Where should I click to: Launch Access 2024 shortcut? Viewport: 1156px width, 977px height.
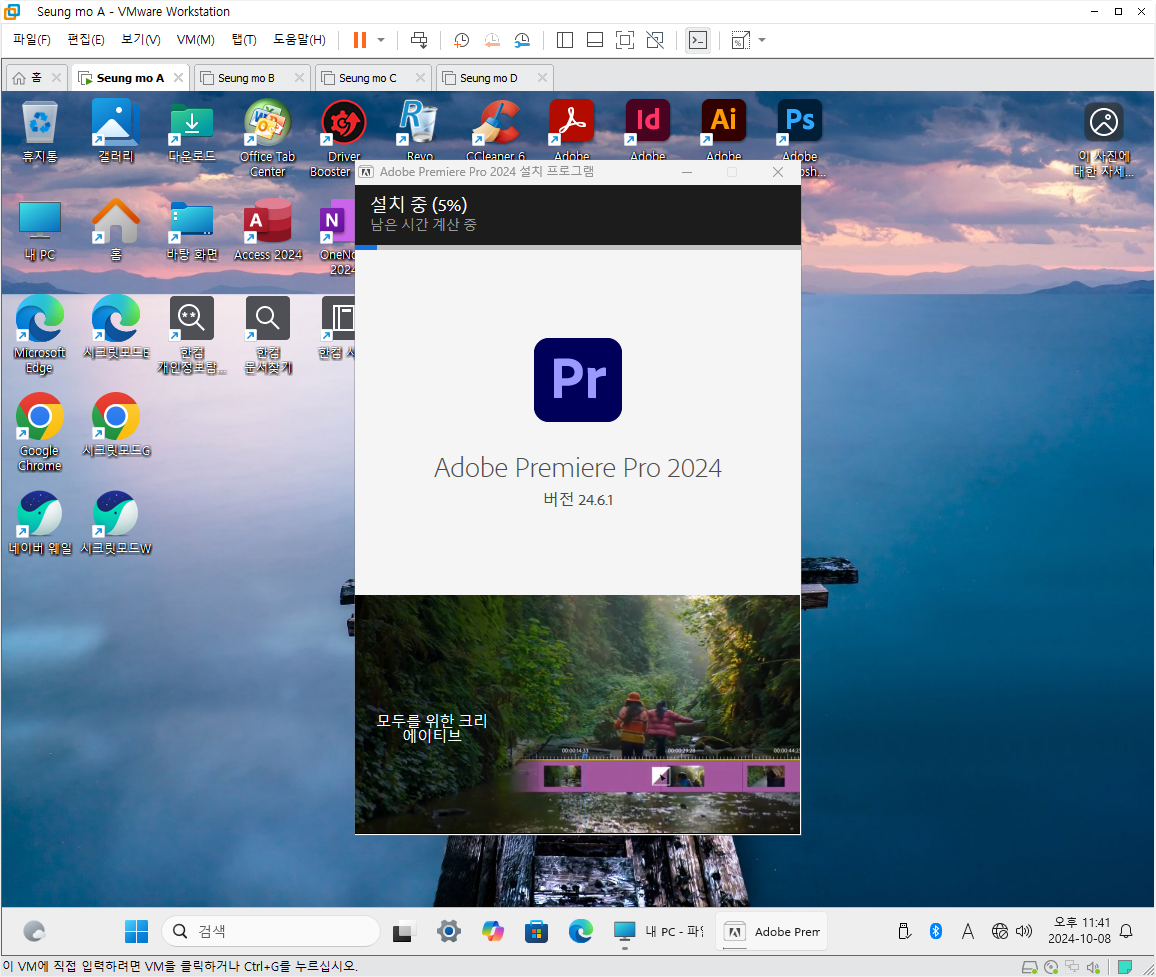(268, 230)
